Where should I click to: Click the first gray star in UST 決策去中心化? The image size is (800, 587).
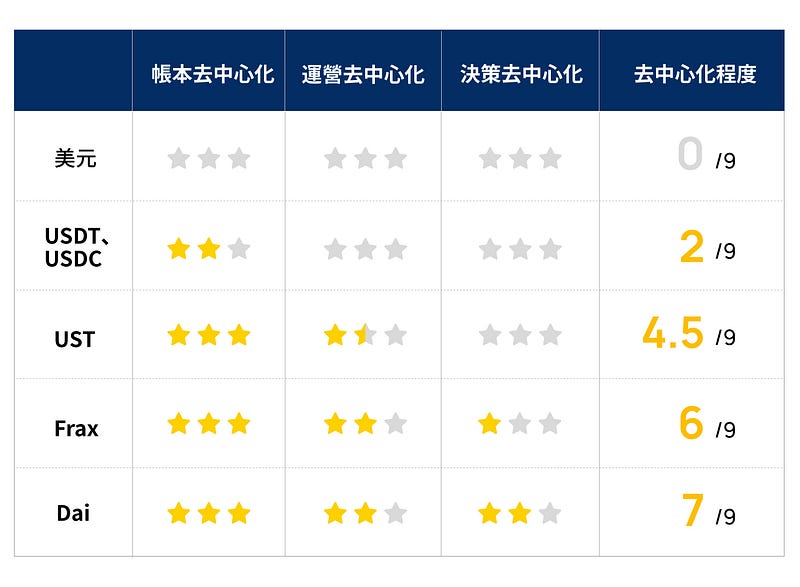[x=490, y=335]
